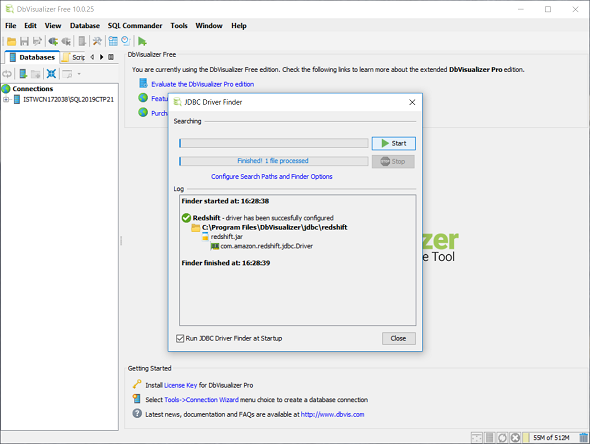The height and width of the screenshot is (444, 590).
Task: Click Close button in JDBC Driver Finder dialog
Action: pyautogui.click(x=398, y=338)
